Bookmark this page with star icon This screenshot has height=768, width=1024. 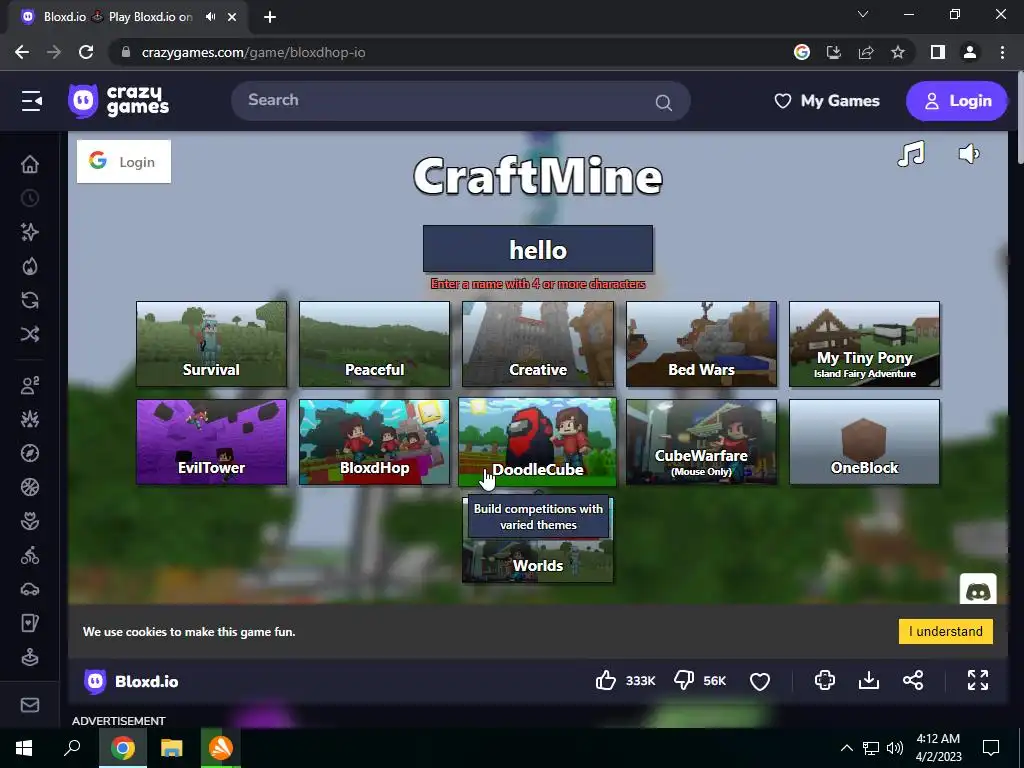(x=898, y=52)
